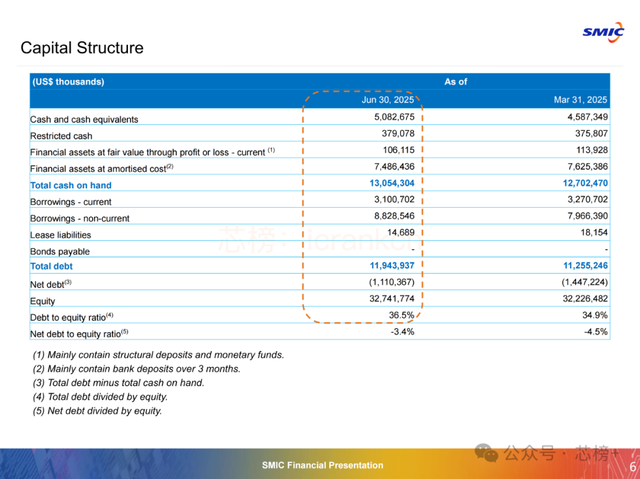This screenshot has height=479, width=640.
Task: Click the Debt to equity ratio label
Action: 71,317
